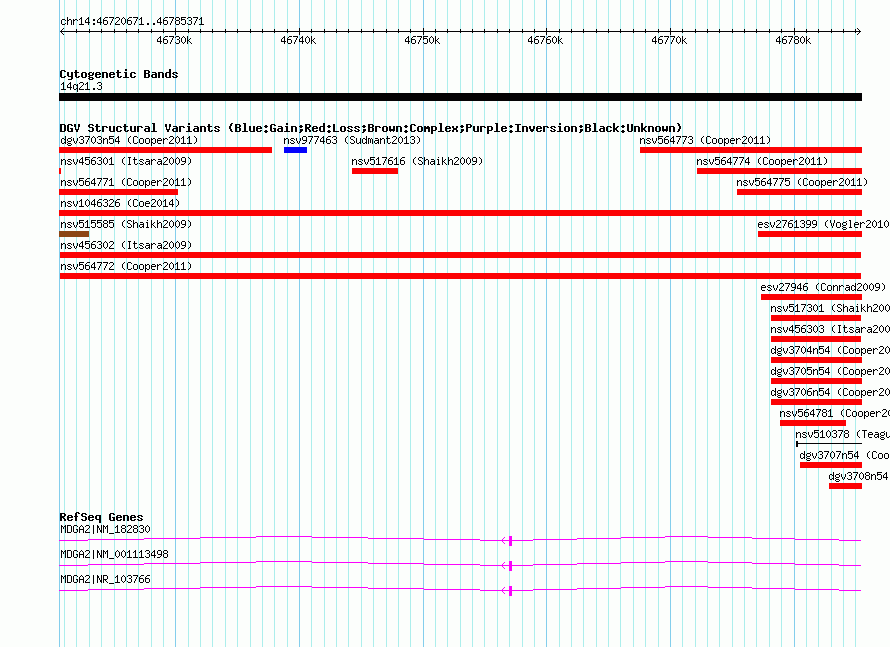Select the blue nsv977463 gain bar
The height and width of the screenshot is (647, 890).
[295, 150]
